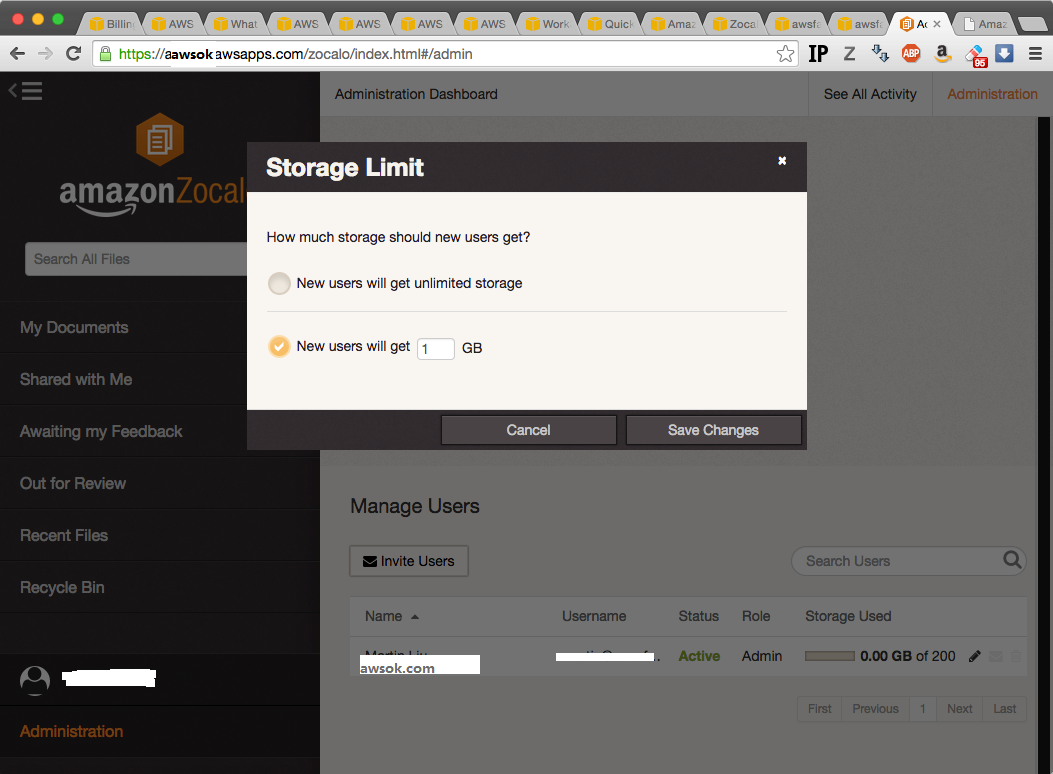Click the envelope icon in the user row
The width and height of the screenshot is (1053, 774).
[x=996, y=656]
